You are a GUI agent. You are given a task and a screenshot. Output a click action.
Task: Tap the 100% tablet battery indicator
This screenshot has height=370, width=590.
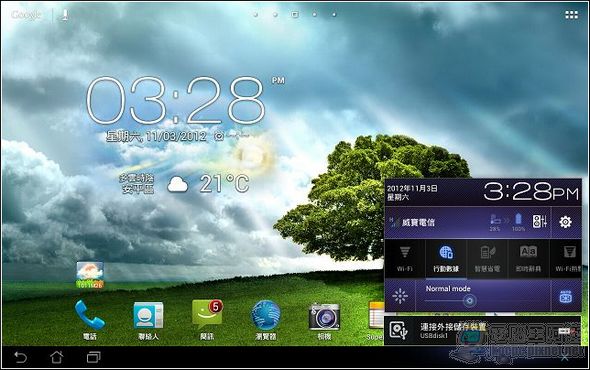pyautogui.click(x=518, y=222)
